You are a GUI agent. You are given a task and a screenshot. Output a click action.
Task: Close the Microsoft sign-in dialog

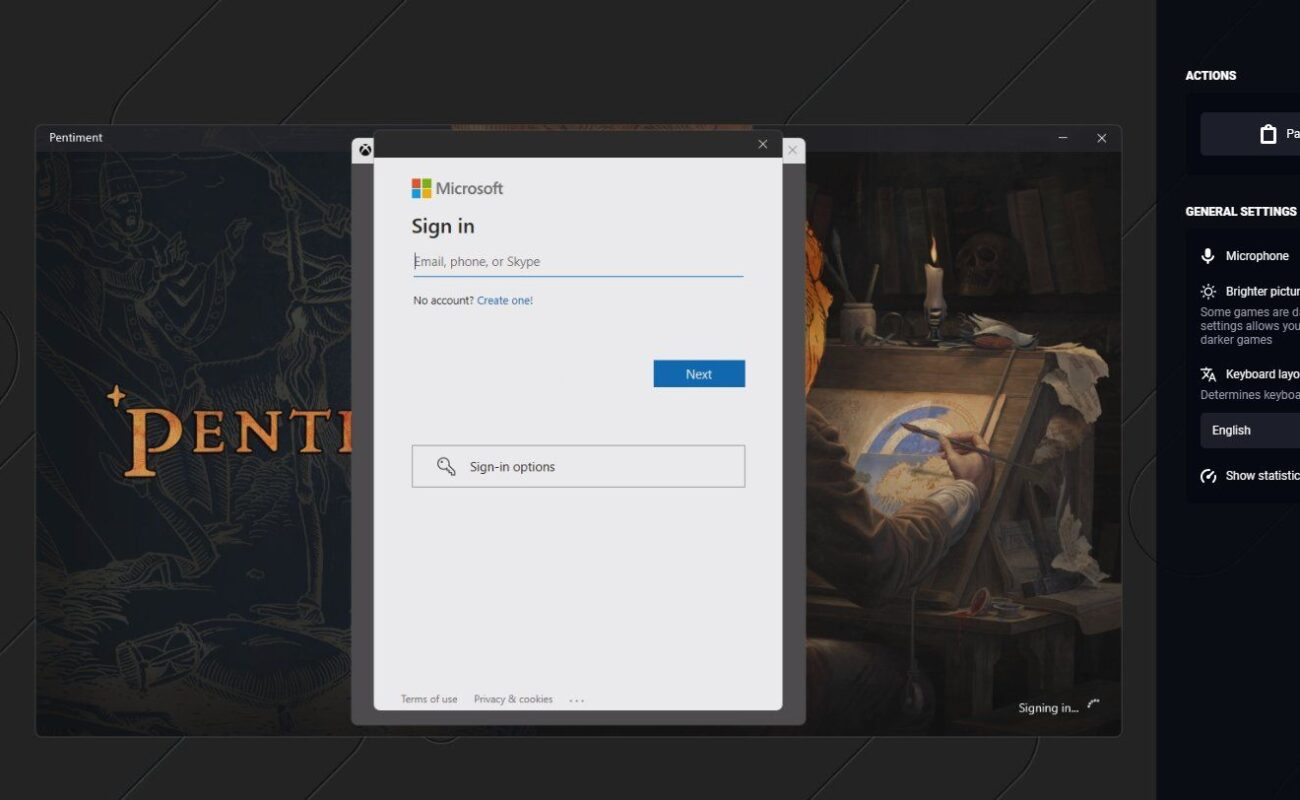click(763, 144)
